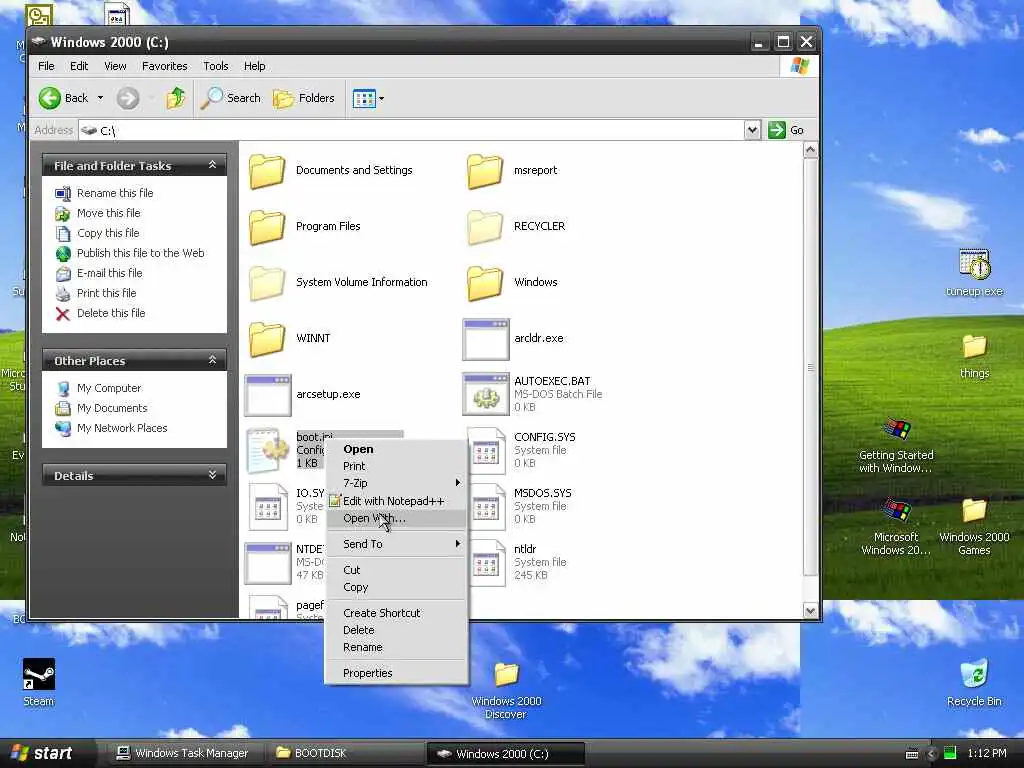The height and width of the screenshot is (768, 1024).
Task: Choose Open With... in context menu
Action: coord(396,519)
